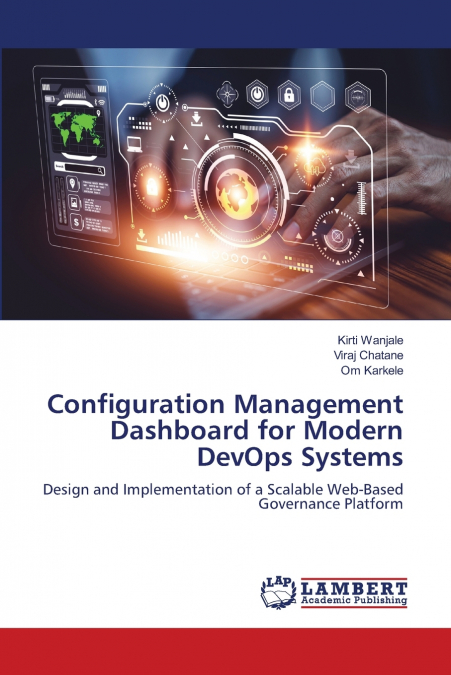The width and height of the screenshot is (451, 675).
Task: Click author name Om Karkele
Action: point(372,371)
